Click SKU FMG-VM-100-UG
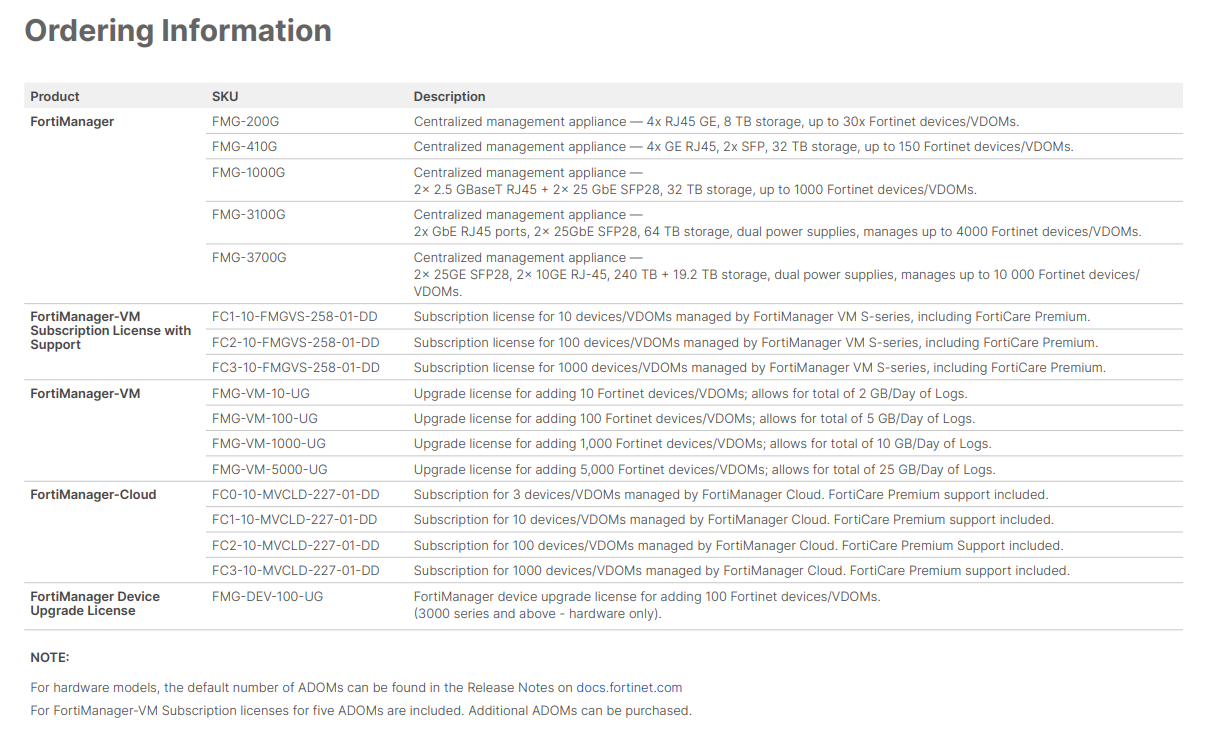 265,418
